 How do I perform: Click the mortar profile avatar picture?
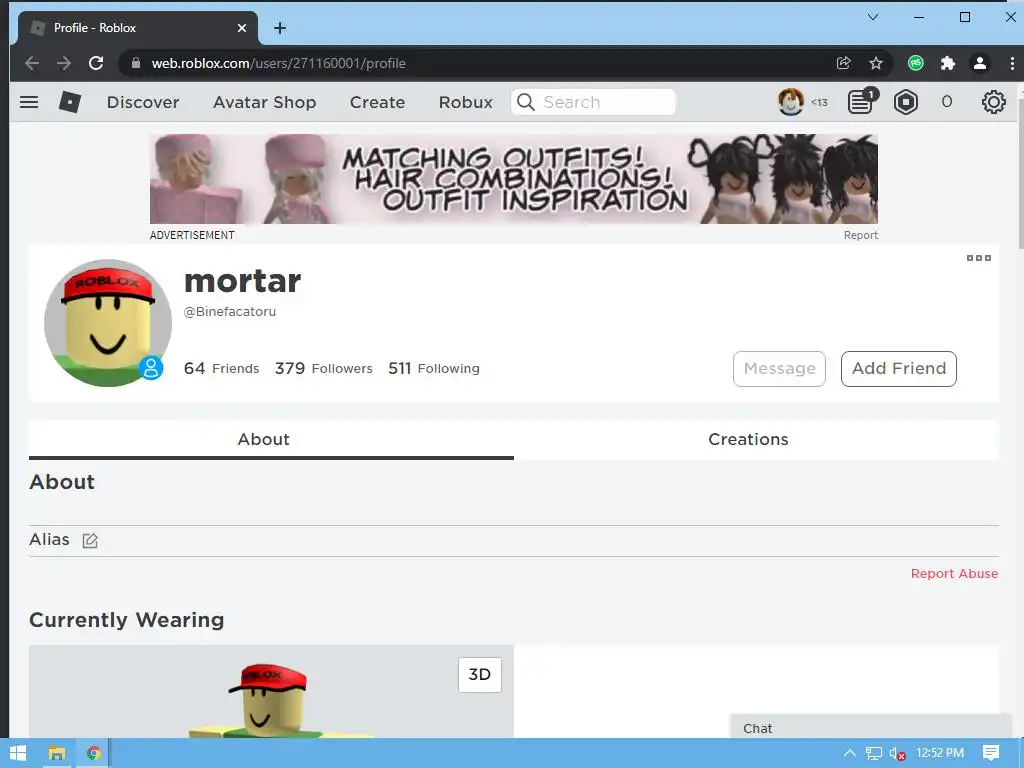point(108,323)
